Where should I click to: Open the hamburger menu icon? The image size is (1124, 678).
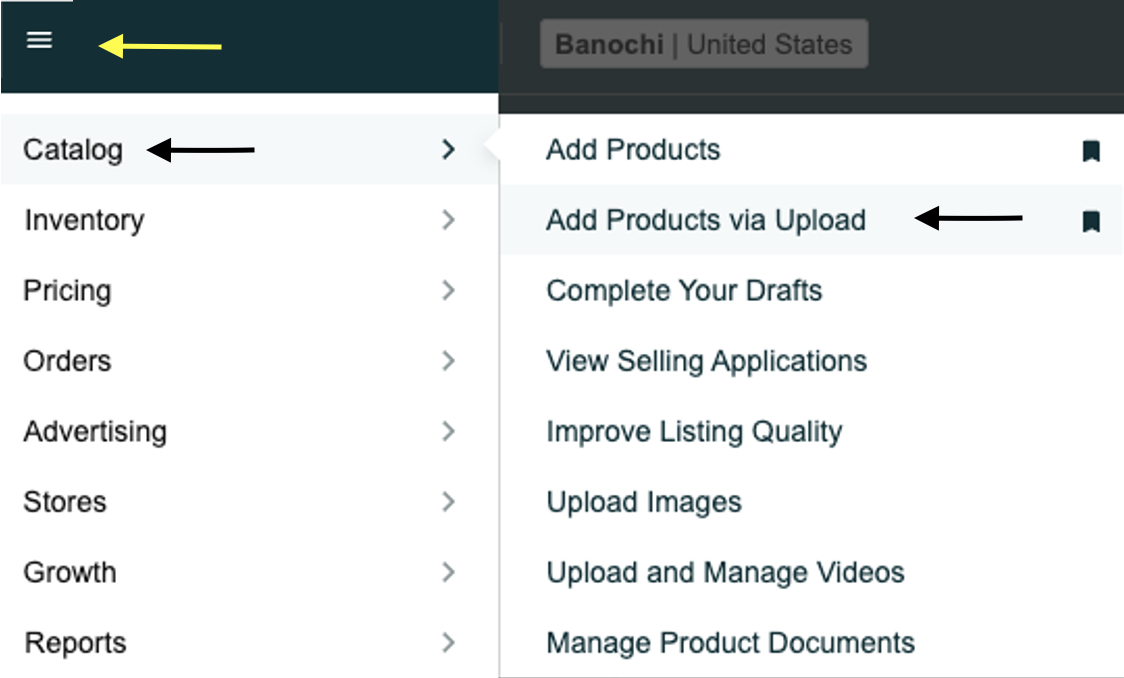point(39,40)
